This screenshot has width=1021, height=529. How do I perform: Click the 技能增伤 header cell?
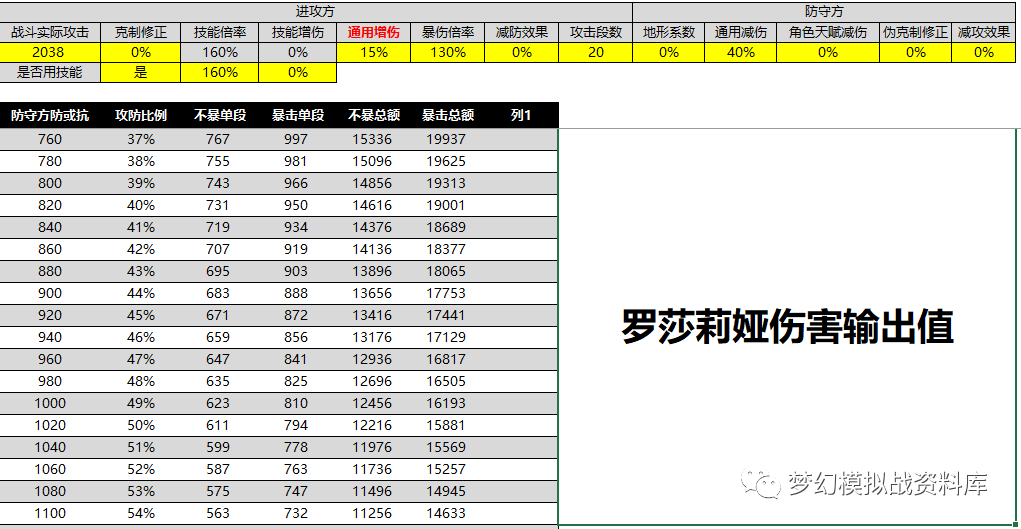click(298, 33)
